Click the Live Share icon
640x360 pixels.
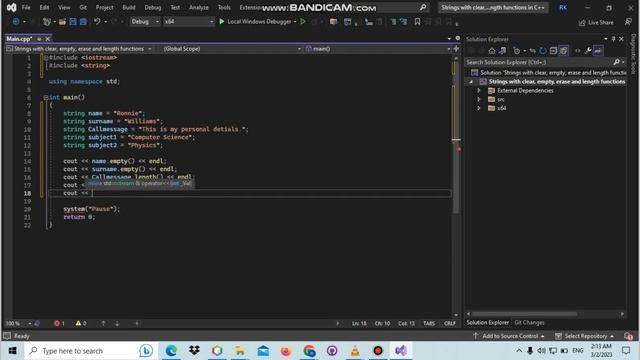tap(582, 23)
